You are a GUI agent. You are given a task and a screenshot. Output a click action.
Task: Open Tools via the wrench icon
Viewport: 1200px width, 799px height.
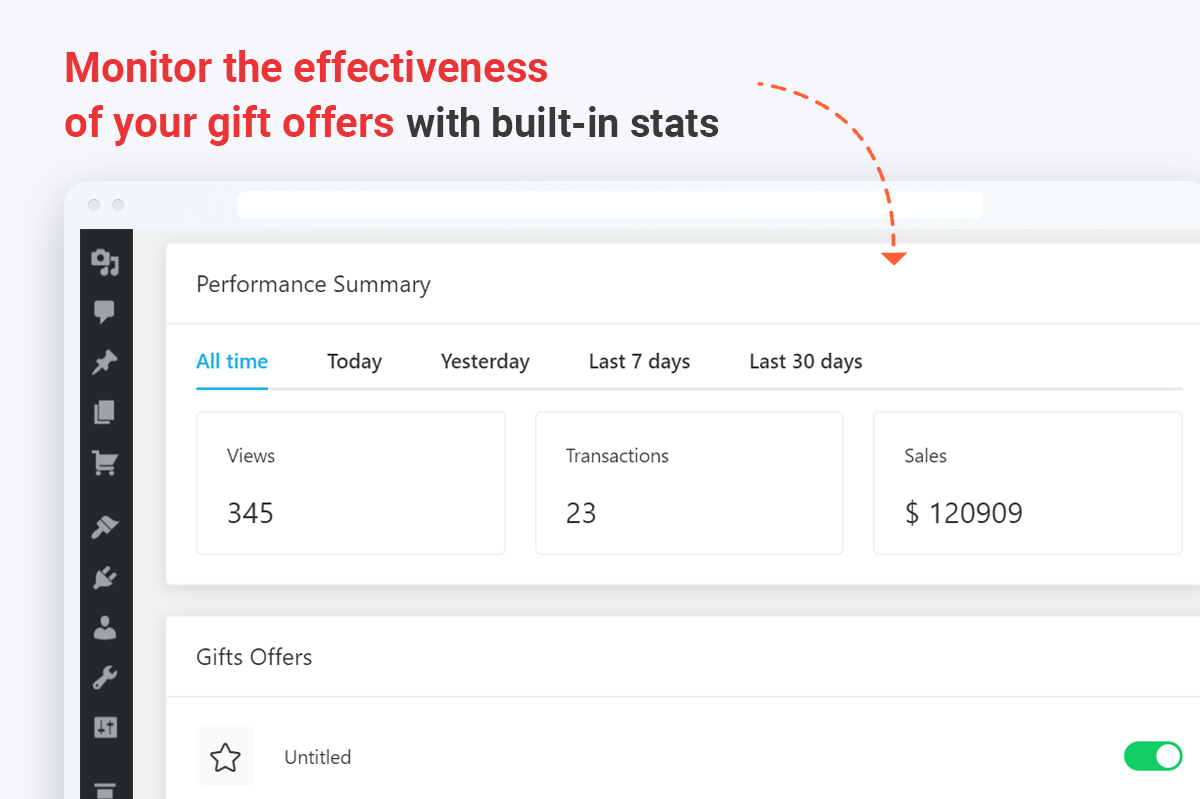[x=105, y=677]
